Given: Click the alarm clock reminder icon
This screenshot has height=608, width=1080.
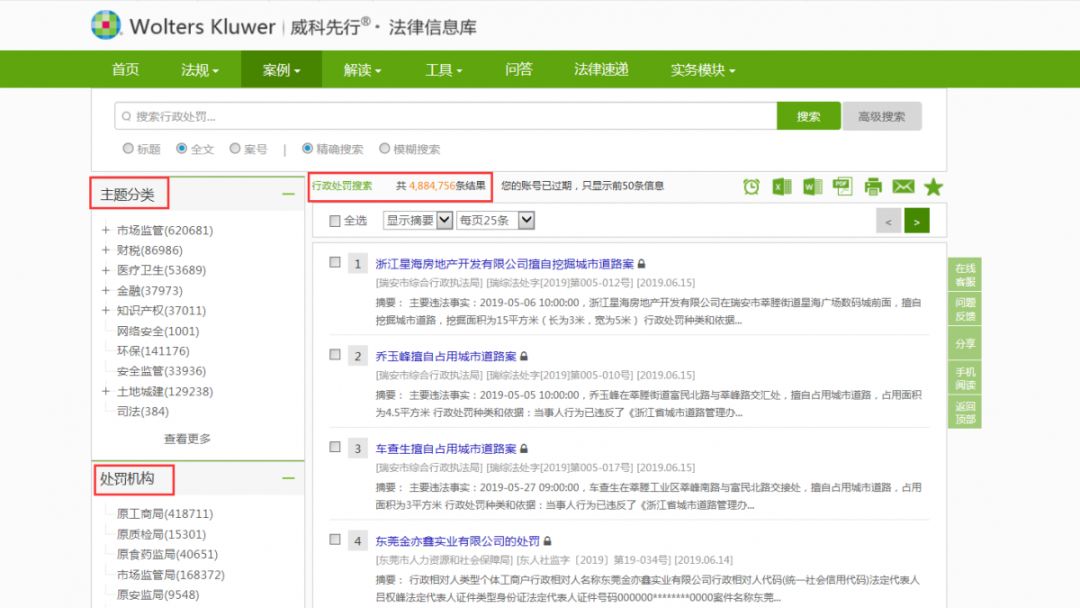Looking at the screenshot, I should (751, 186).
